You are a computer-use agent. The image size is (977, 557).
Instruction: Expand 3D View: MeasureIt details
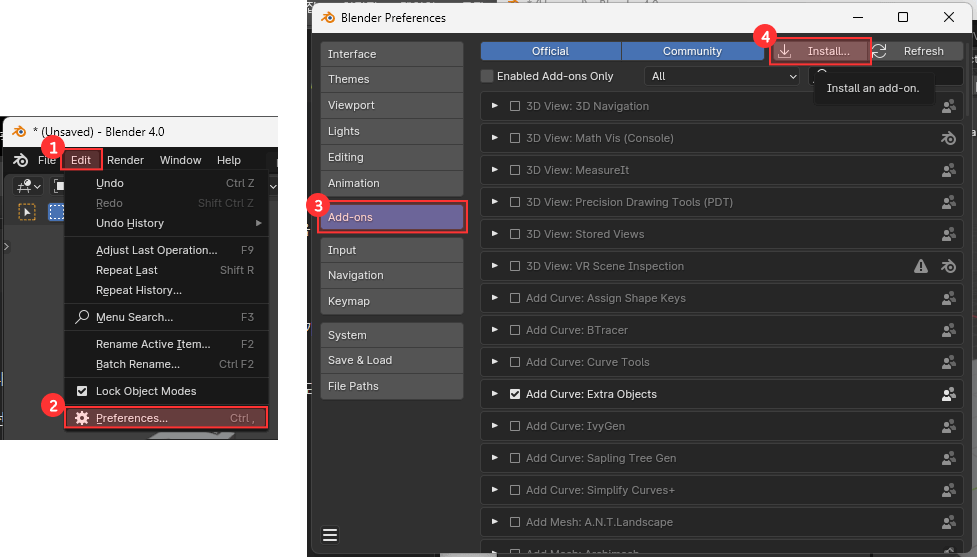coord(495,170)
